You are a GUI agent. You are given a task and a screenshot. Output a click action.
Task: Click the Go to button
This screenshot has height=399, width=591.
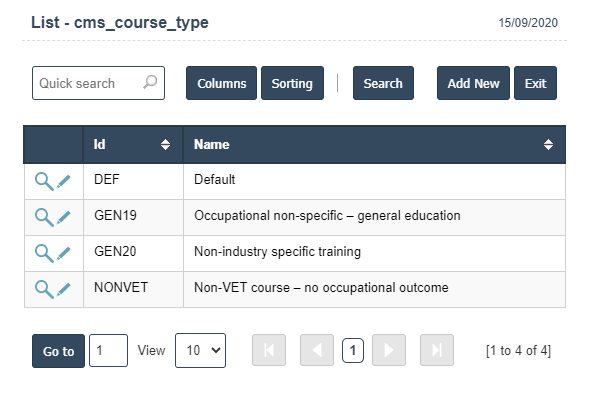click(x=58, y=351)
